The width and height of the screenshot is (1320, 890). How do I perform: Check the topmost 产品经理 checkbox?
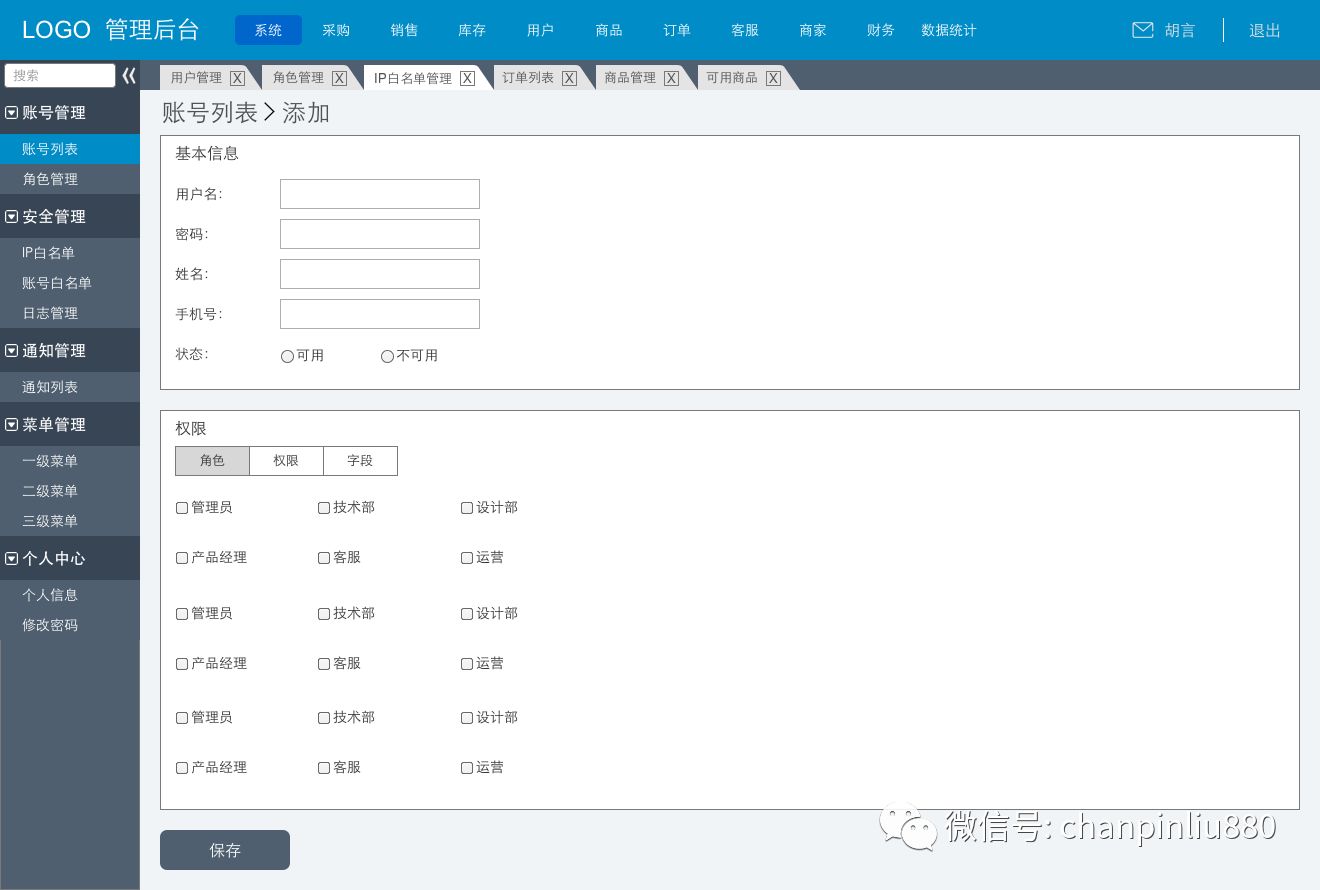(182, 558)
